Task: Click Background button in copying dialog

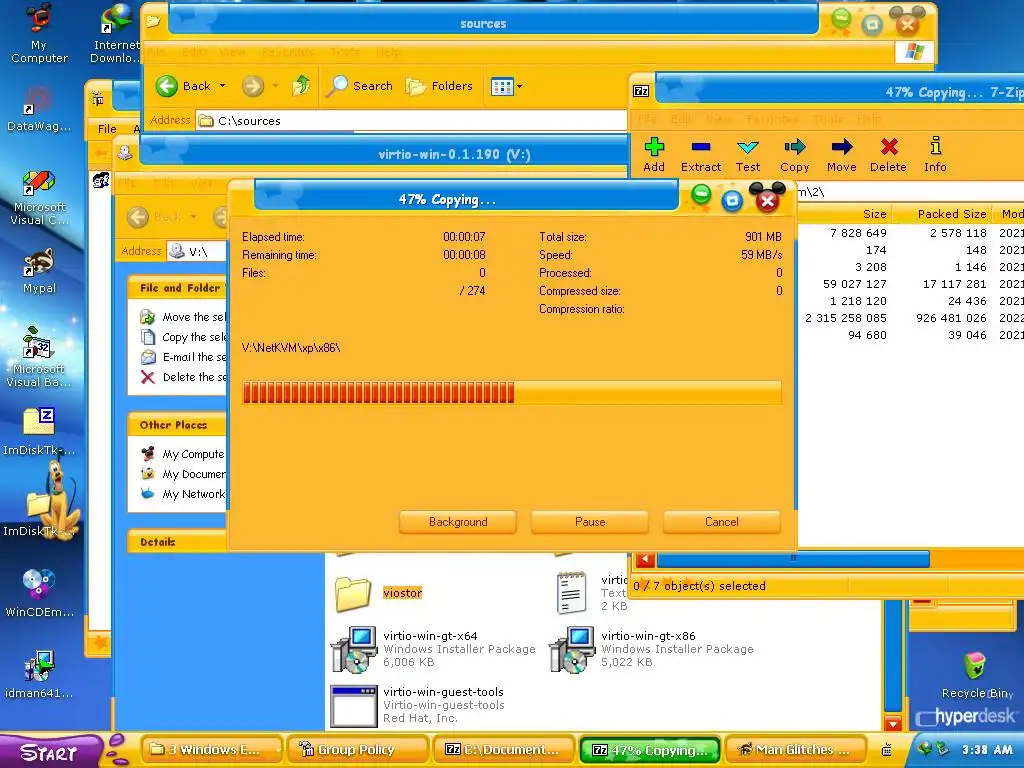Action: click(458, 522)
